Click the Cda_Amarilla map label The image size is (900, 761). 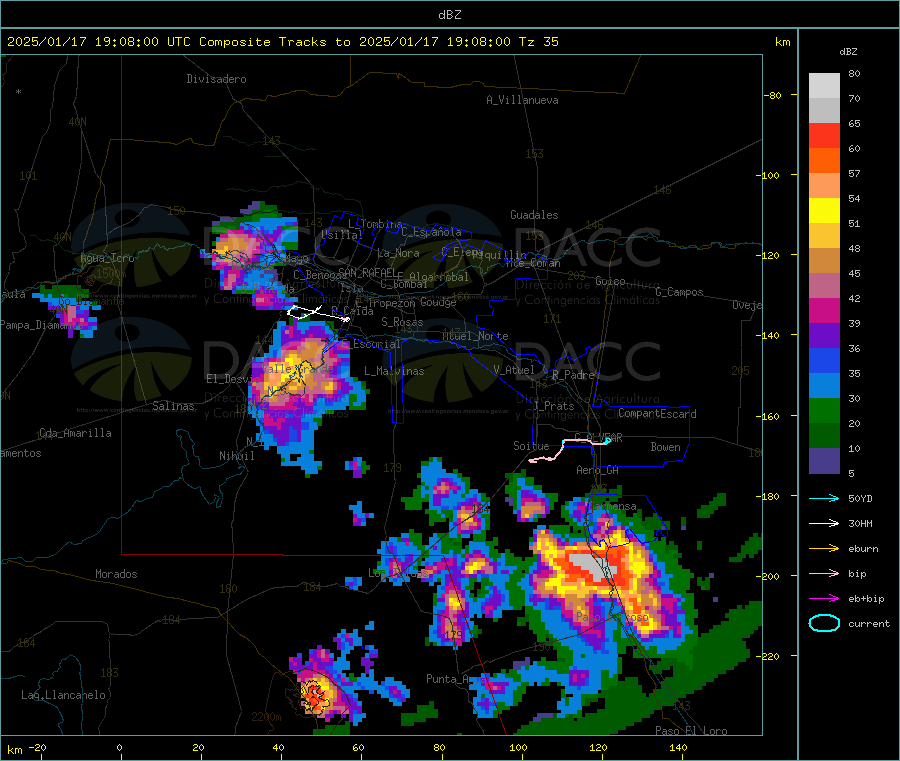point(75,433)
